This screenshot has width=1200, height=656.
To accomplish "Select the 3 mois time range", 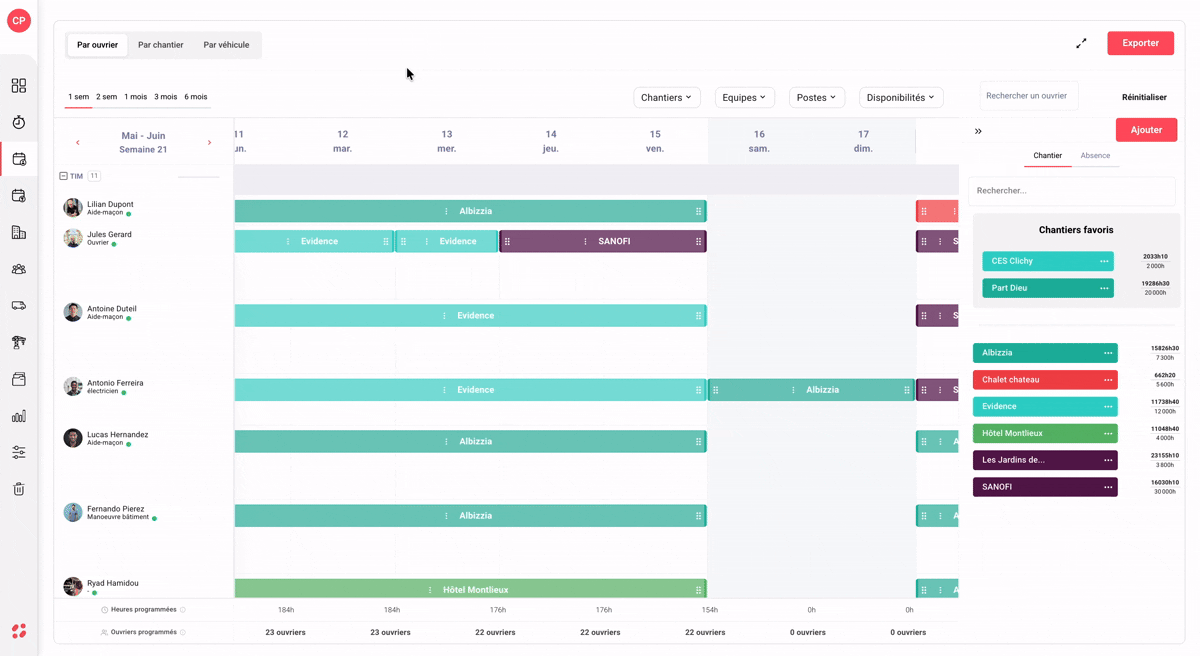I will (166, 97).
